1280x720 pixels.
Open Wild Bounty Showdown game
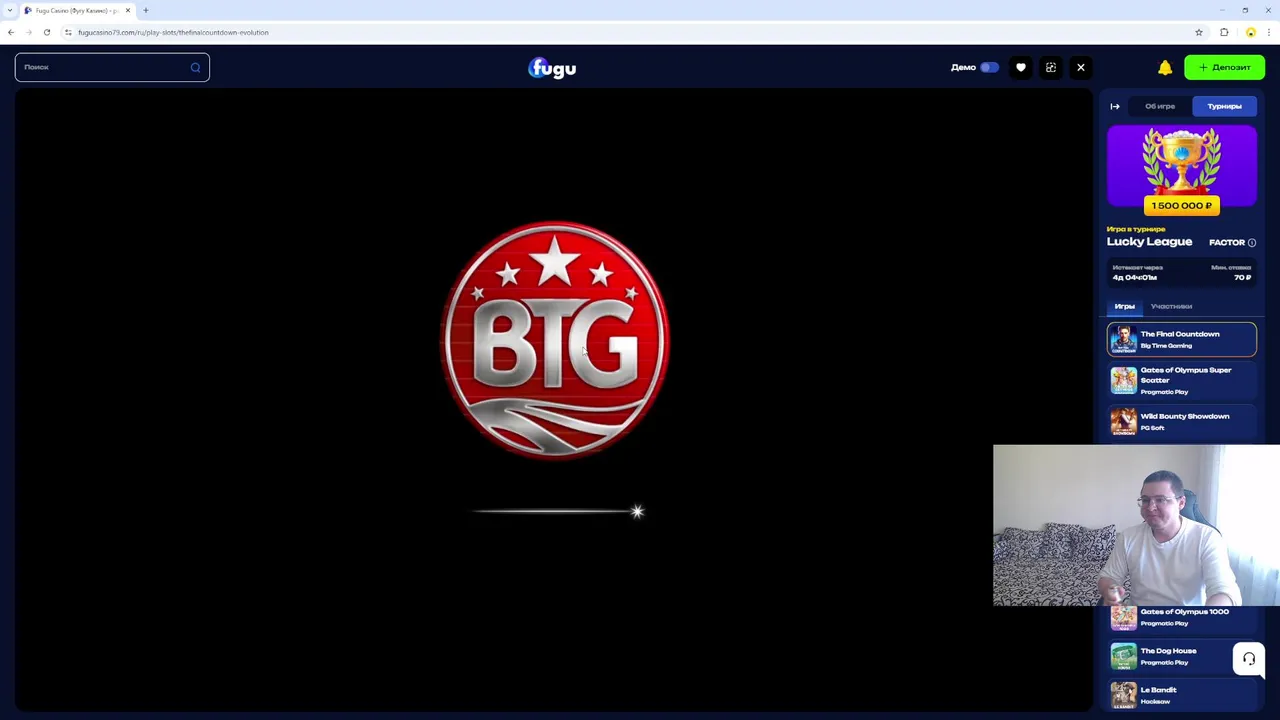(x=1182, y=421)
